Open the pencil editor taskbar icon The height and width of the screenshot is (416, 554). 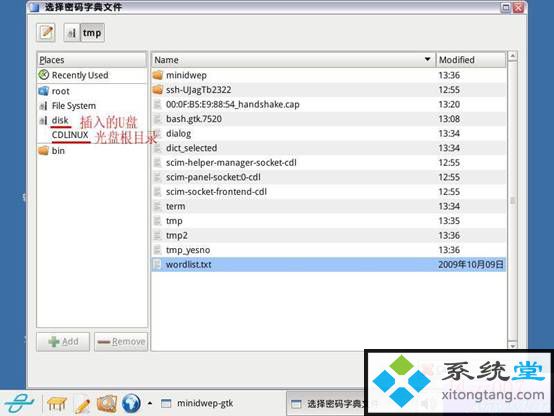82,404
